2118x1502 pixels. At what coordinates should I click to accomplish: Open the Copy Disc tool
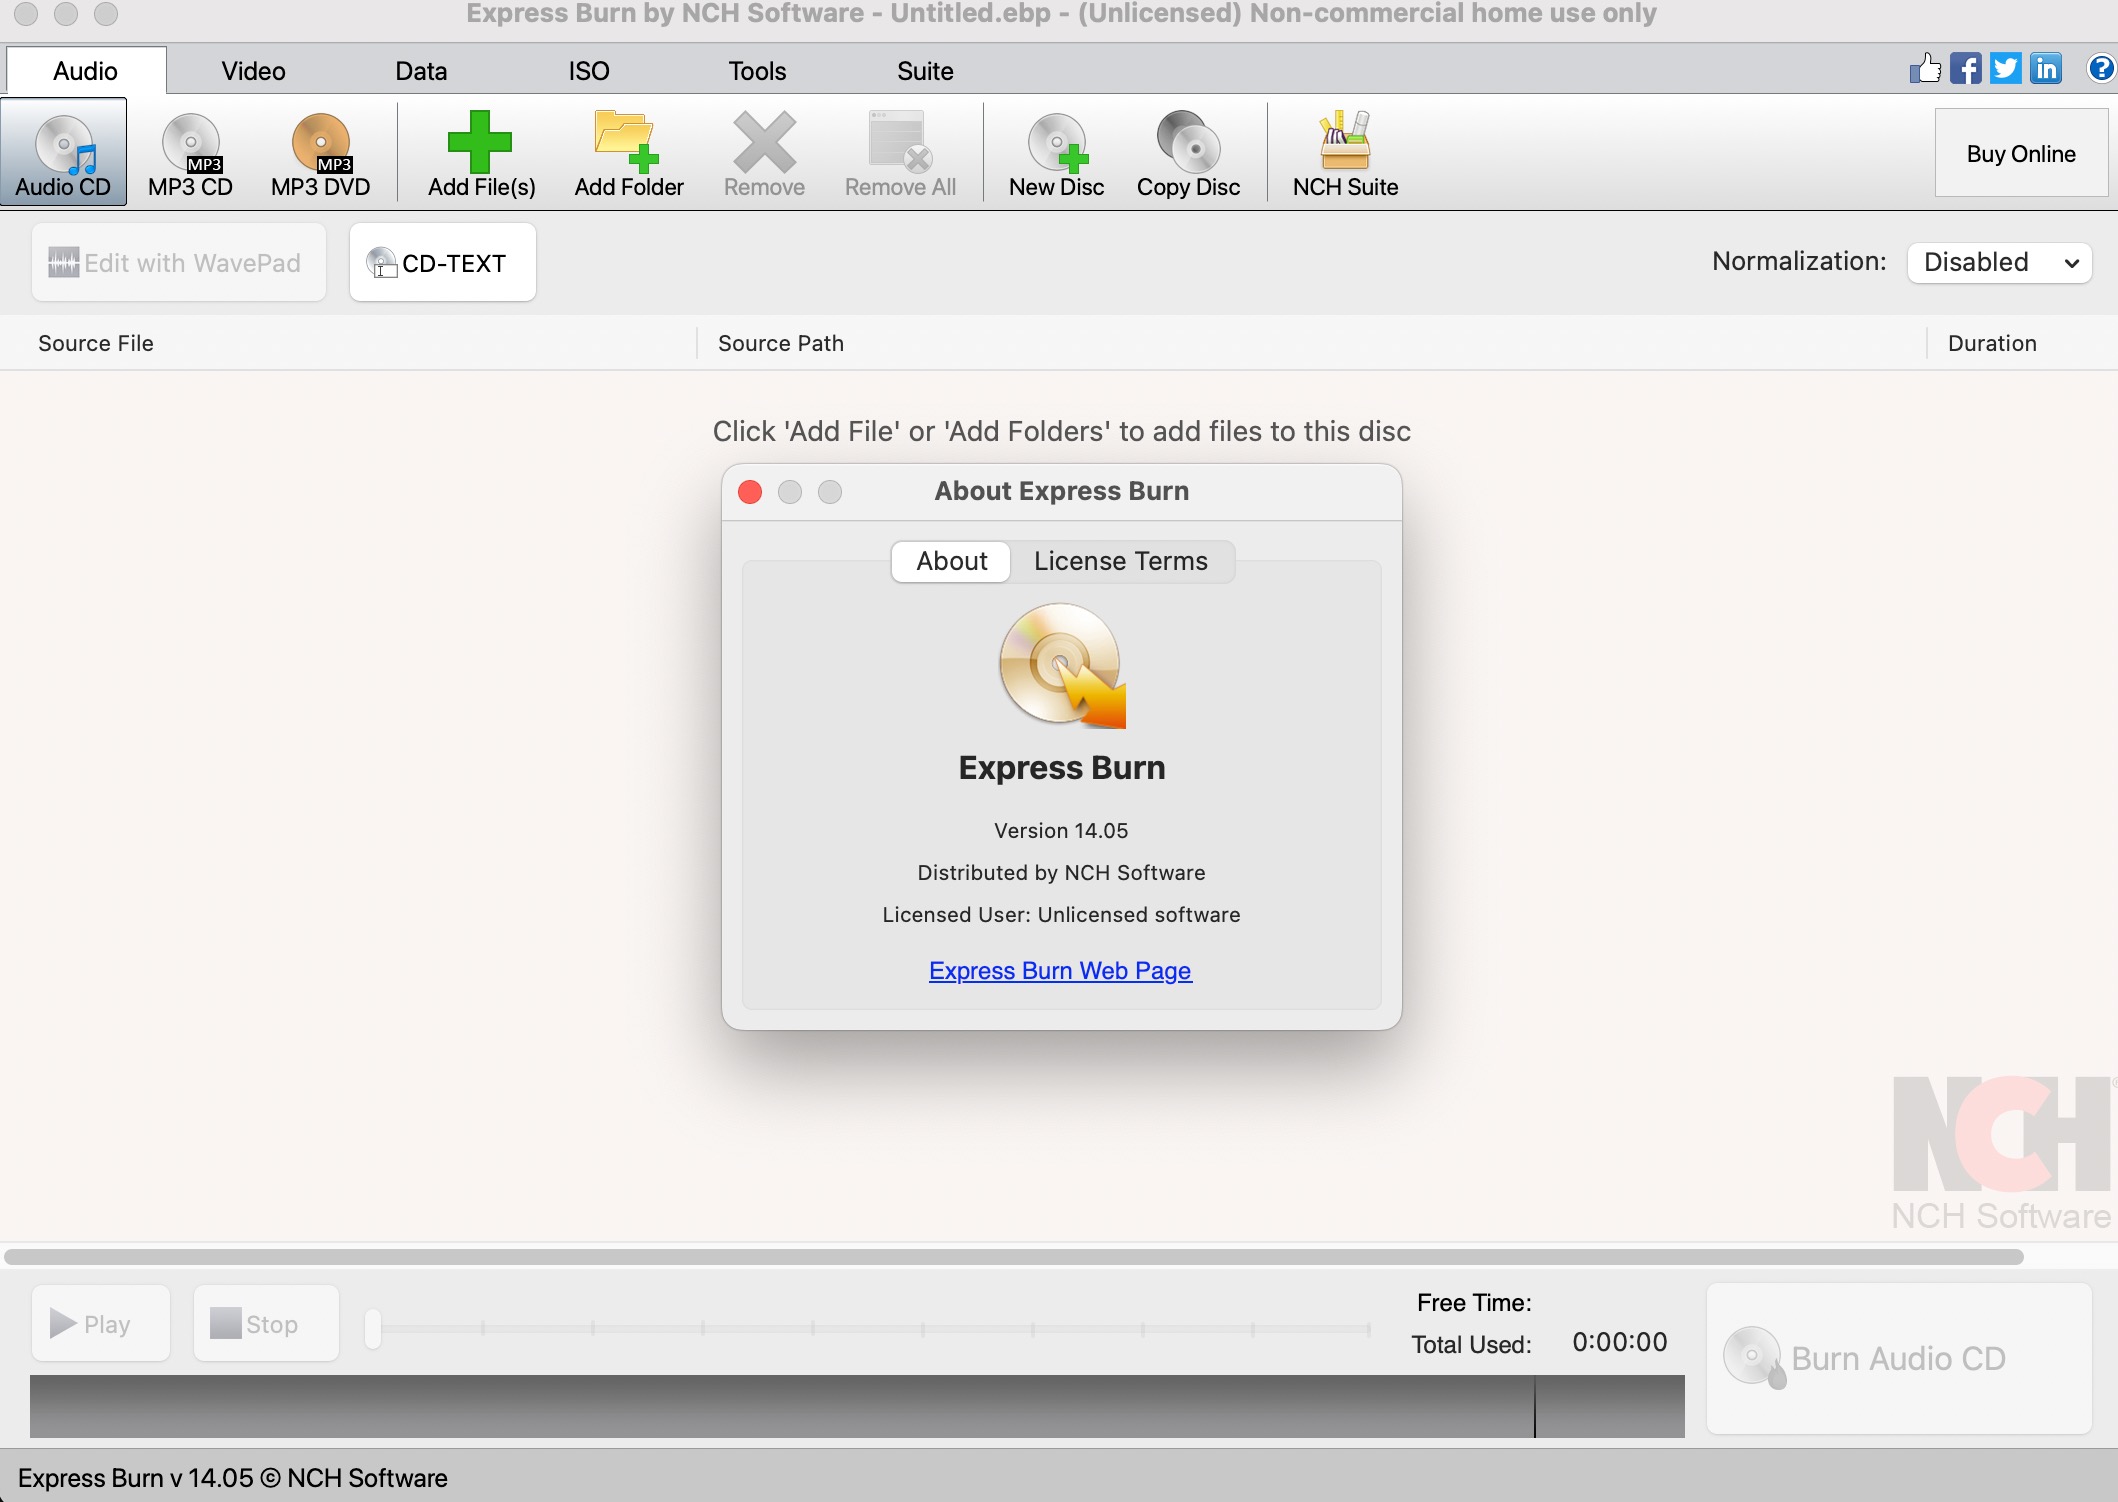[x=1188, y=154]
